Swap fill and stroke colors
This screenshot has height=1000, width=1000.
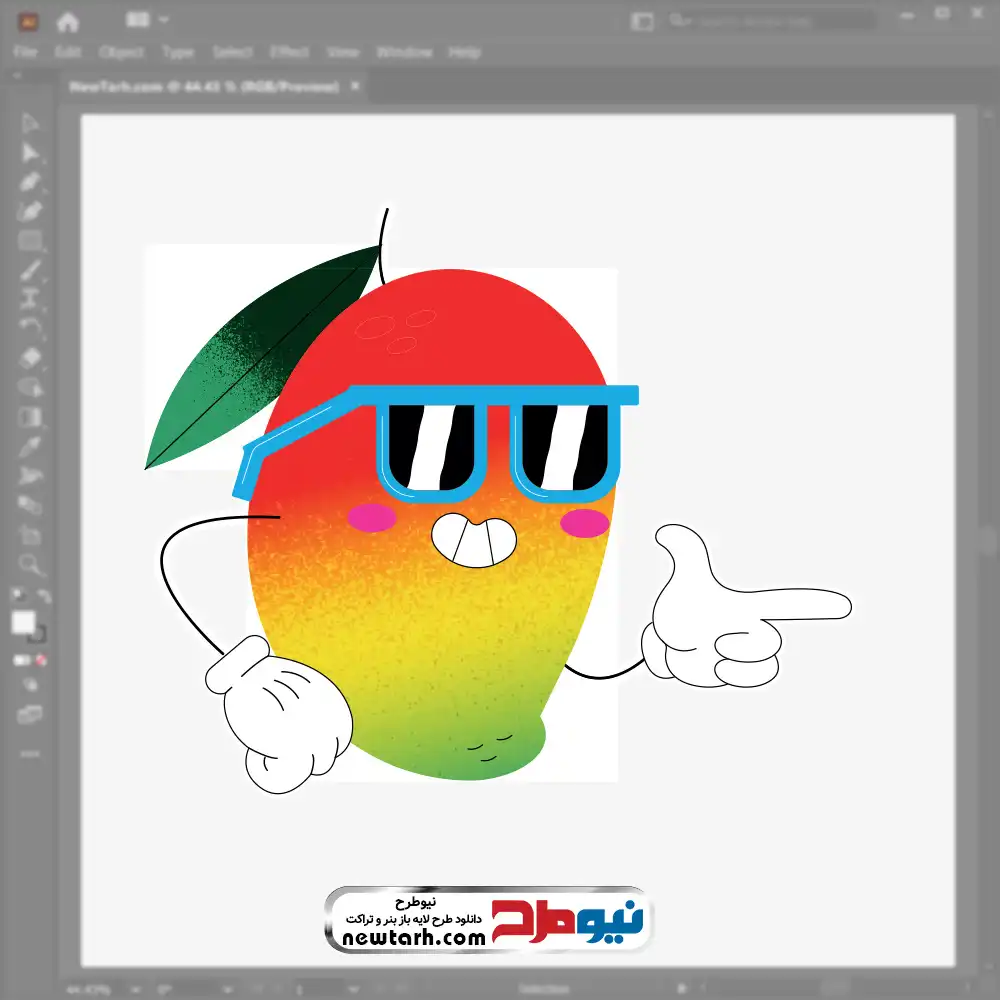click(x=42, y=597)
